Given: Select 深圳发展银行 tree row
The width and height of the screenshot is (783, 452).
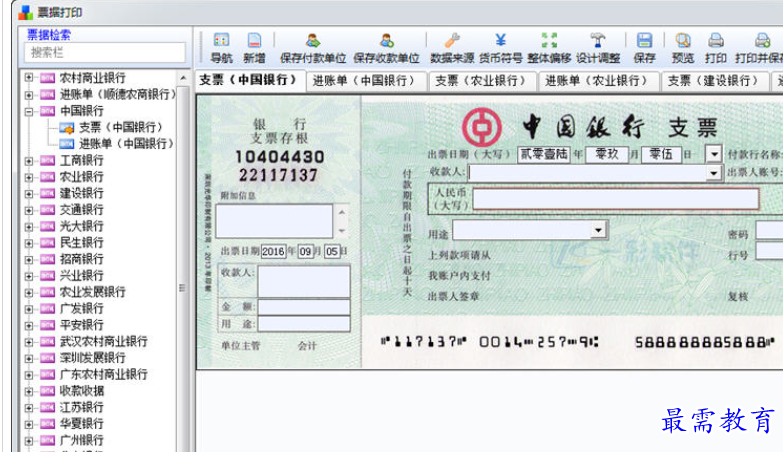Looking at the screenshot, I should pos(93,358).
